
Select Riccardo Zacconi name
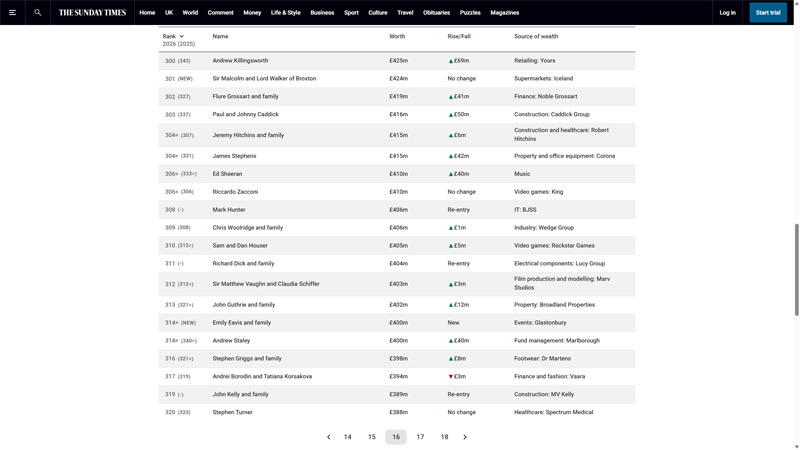(235, 192)
